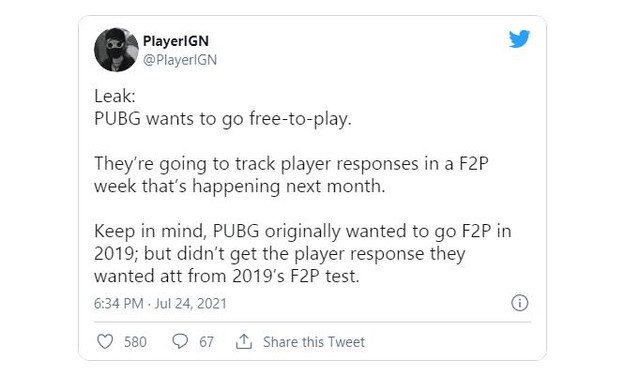
Task: Click the tweet paragraph about F2P week
Action: pyautogui.click(x=291, y=175)
